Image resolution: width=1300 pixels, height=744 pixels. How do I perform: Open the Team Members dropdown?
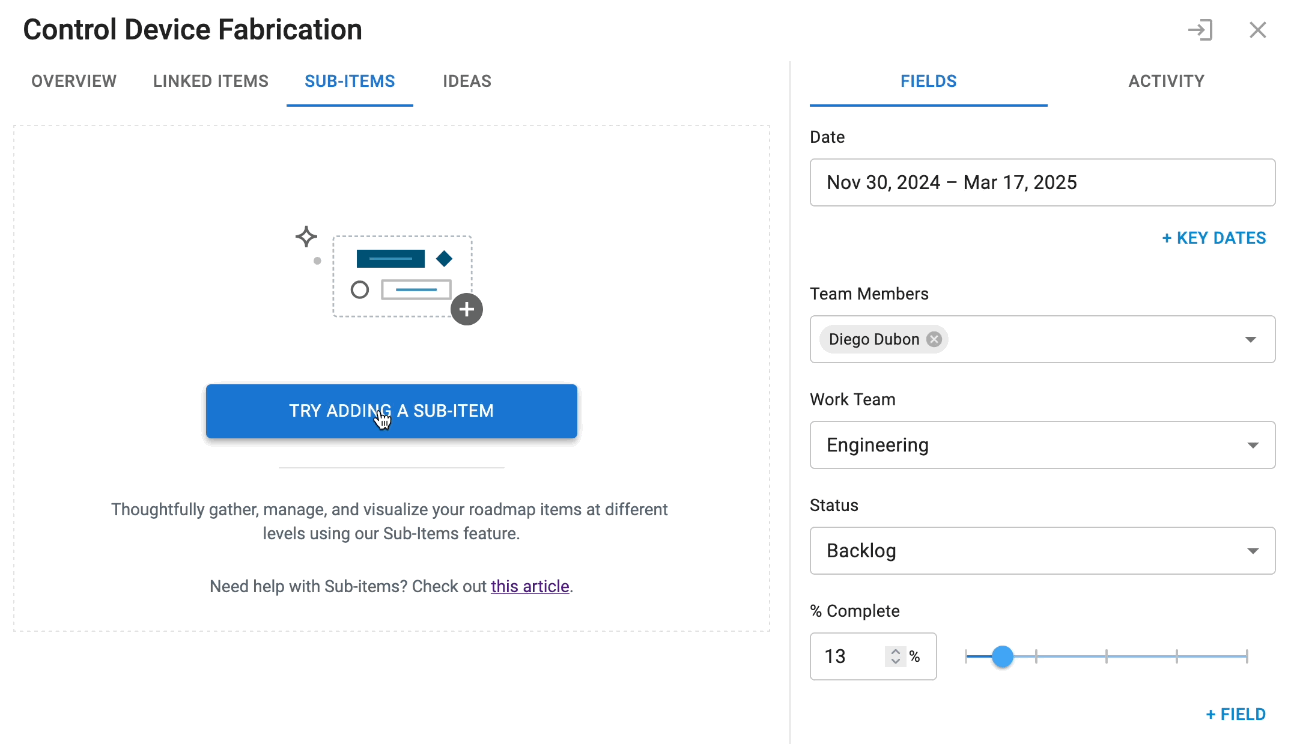pyautogui.click(x=1249, y=339)
